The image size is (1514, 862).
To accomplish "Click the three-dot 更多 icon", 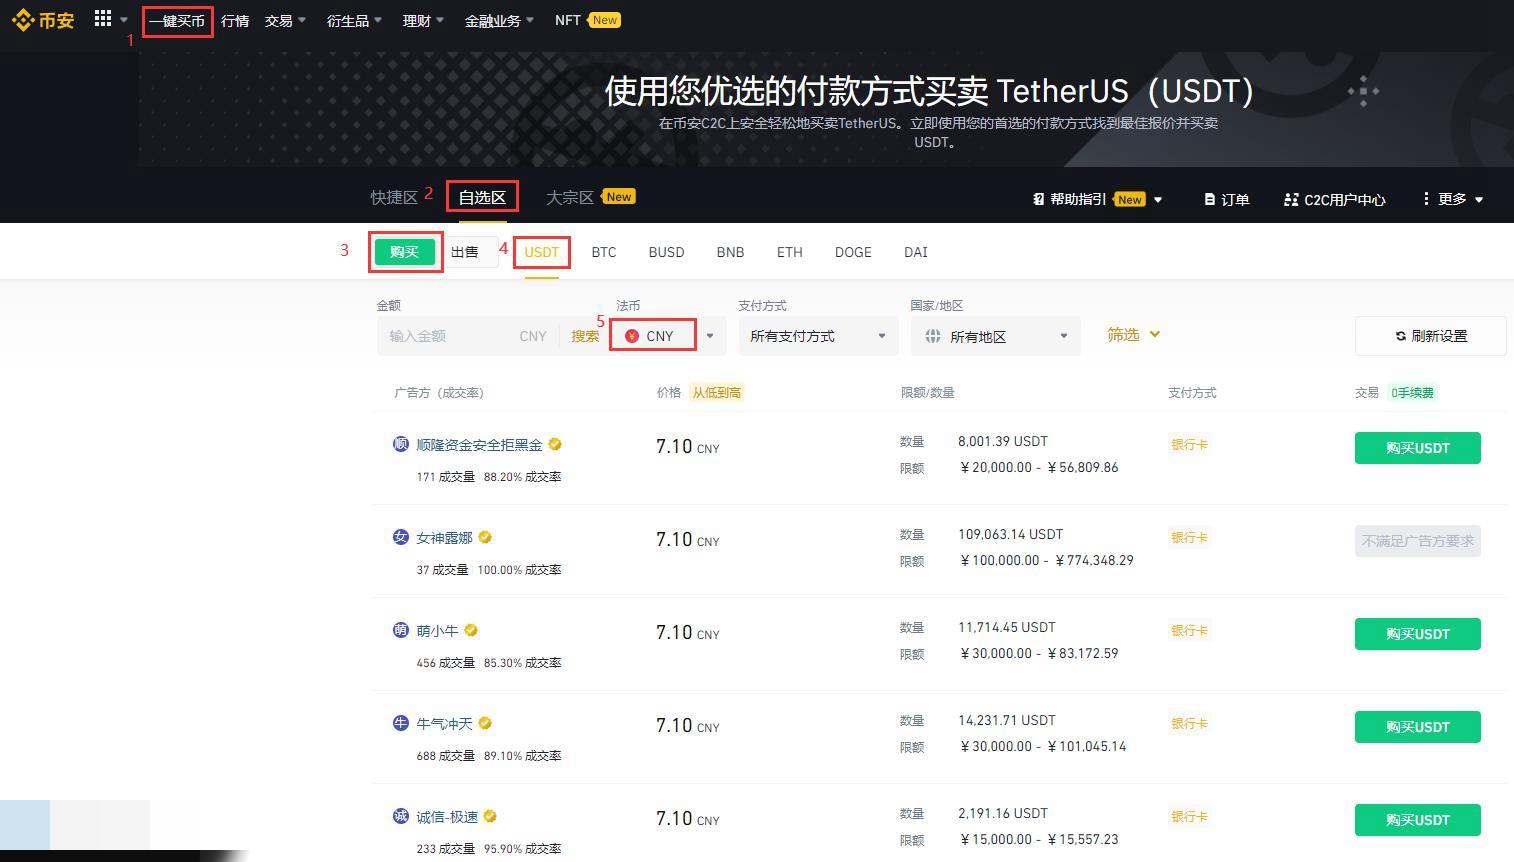I will tap(1426, 199).
